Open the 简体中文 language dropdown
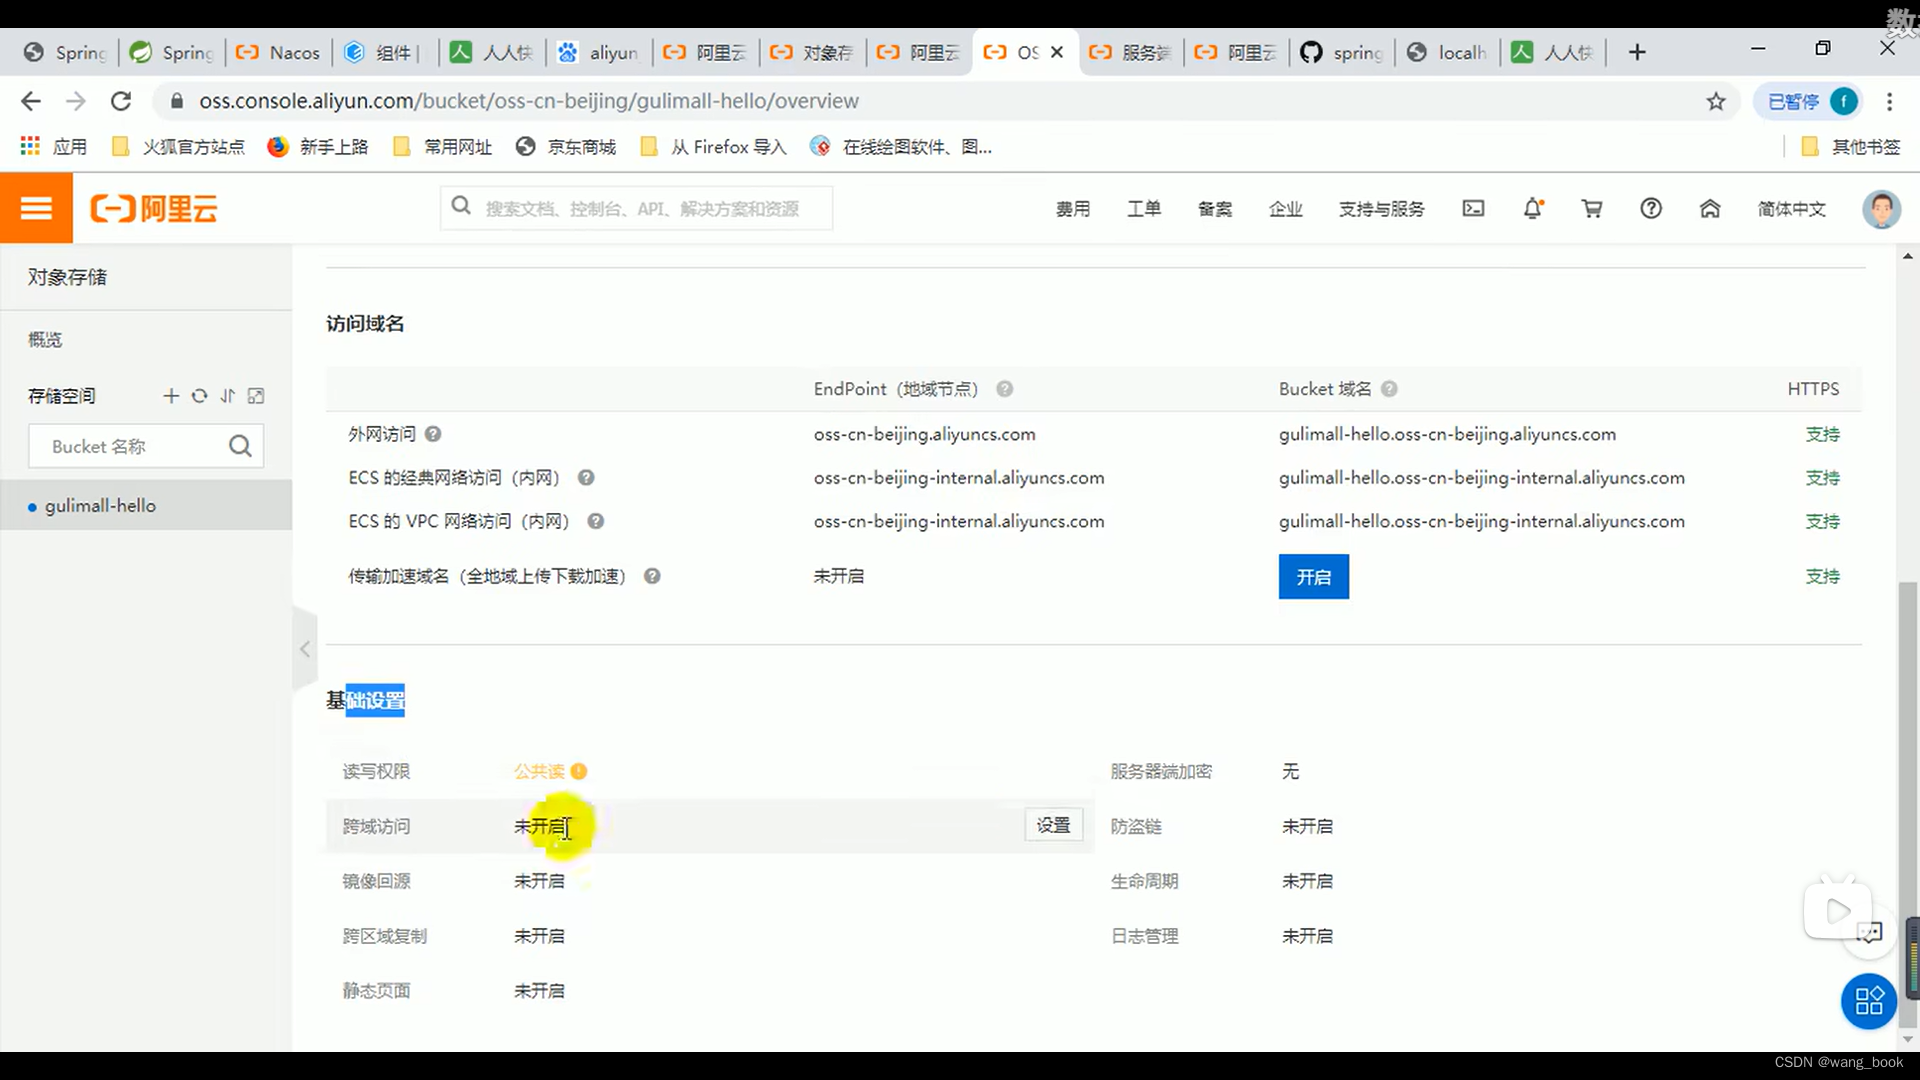The width and height of the screenshot is (1920, 1080). click(x=1791, y=209)
